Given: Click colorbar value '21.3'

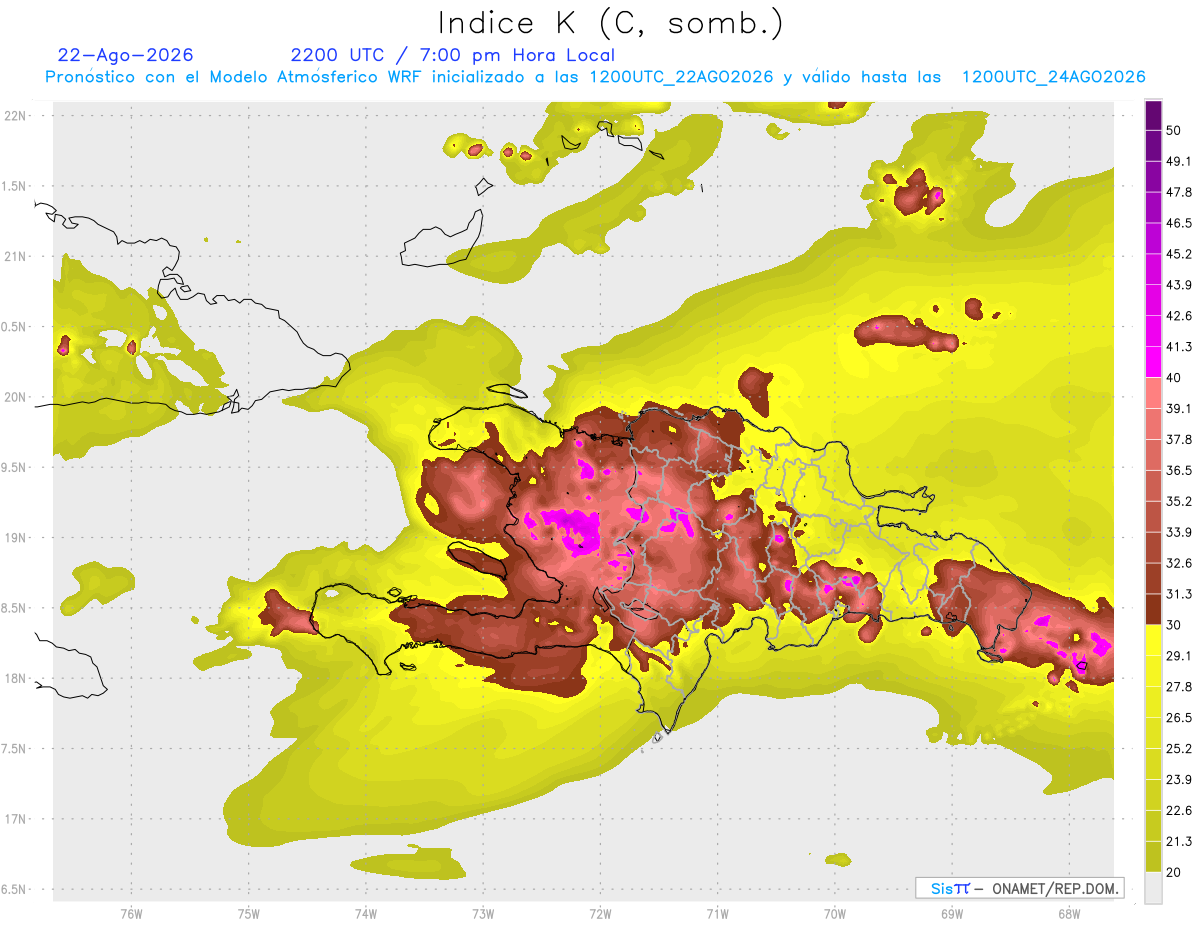Looking at the screenshot, I should 1178,841.
